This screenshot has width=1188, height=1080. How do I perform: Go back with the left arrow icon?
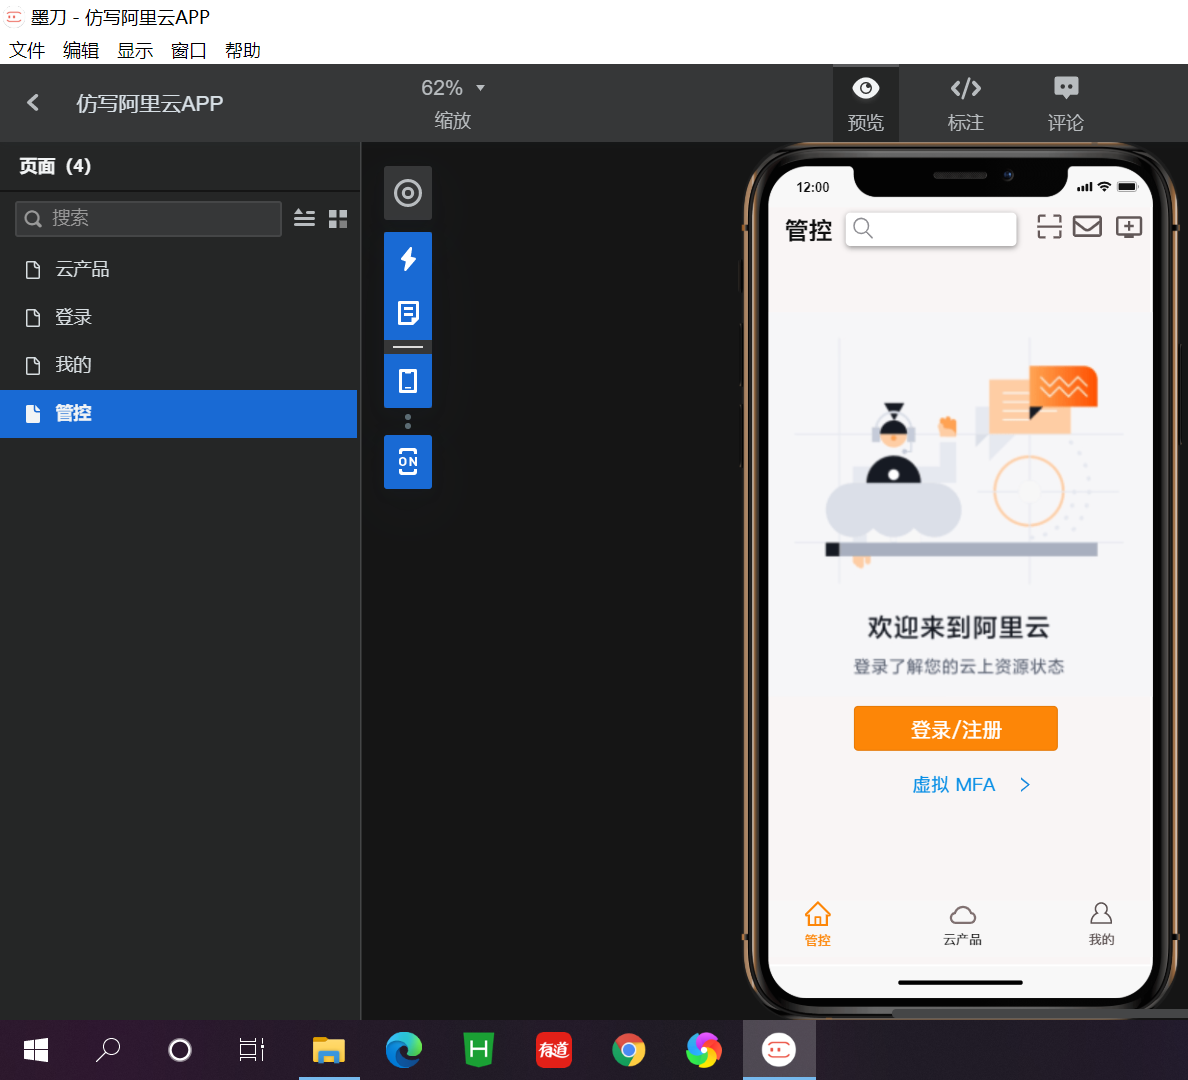(x=33, y=103)
